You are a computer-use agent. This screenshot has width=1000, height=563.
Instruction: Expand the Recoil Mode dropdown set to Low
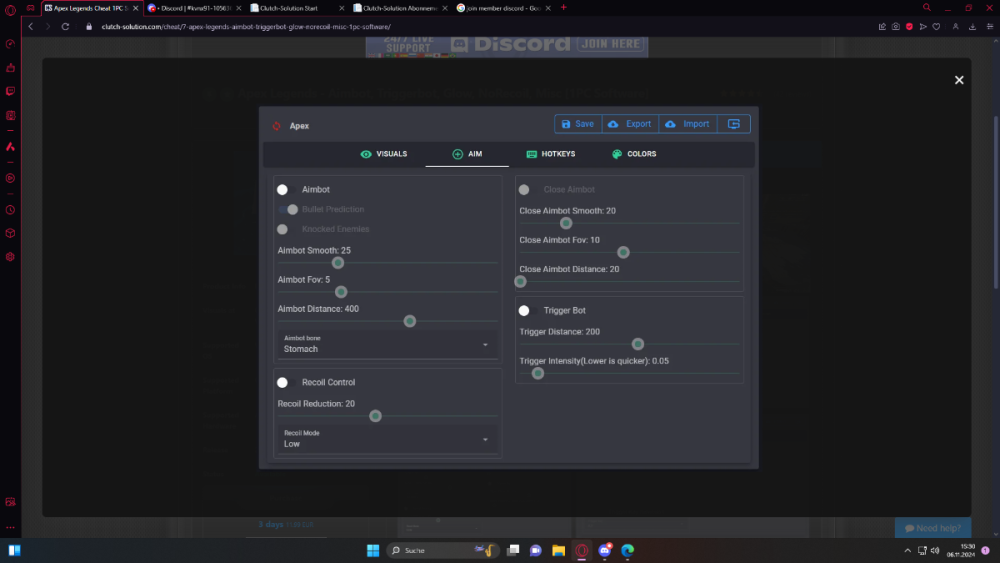tap(386, 439)
